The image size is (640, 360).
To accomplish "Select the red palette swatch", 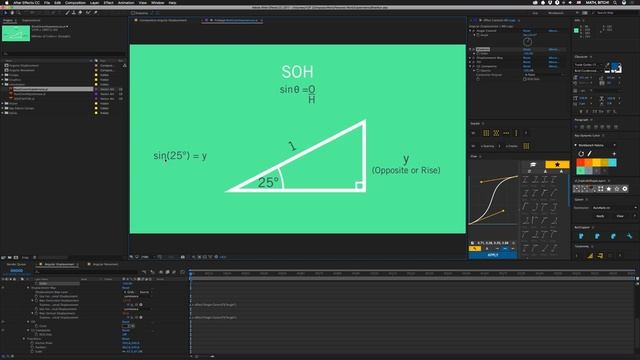I will point(580,163).
